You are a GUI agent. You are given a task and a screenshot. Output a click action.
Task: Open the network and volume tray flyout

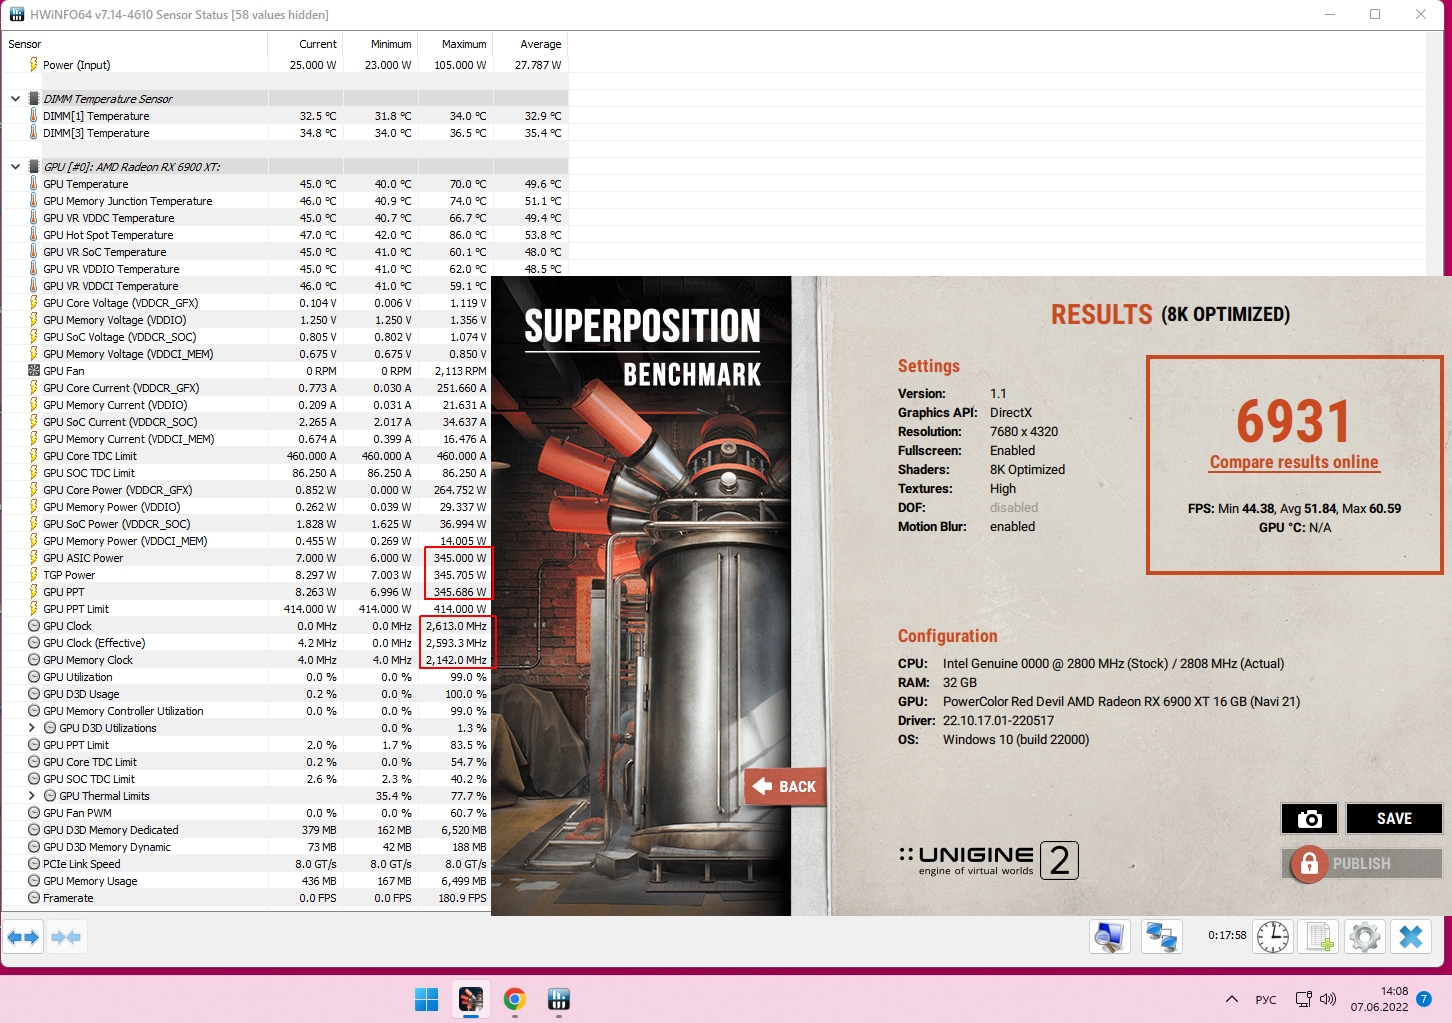(x=1316, y=999)
